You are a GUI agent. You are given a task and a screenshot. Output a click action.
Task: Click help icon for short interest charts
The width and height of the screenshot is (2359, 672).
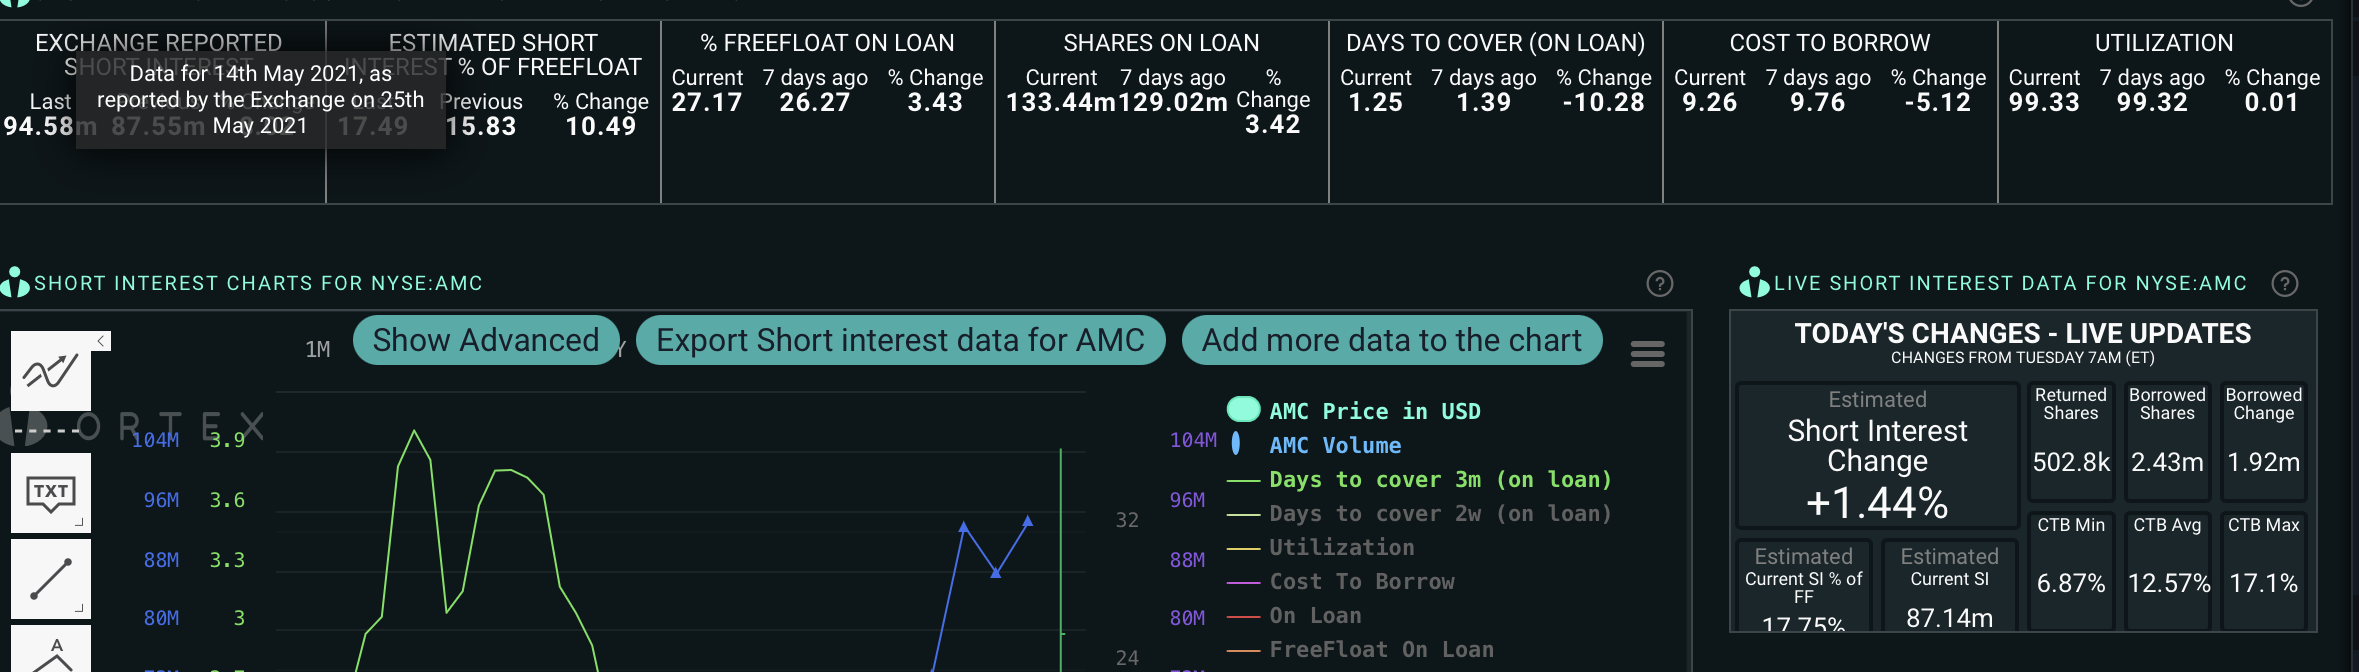[x=1659, y=284]
